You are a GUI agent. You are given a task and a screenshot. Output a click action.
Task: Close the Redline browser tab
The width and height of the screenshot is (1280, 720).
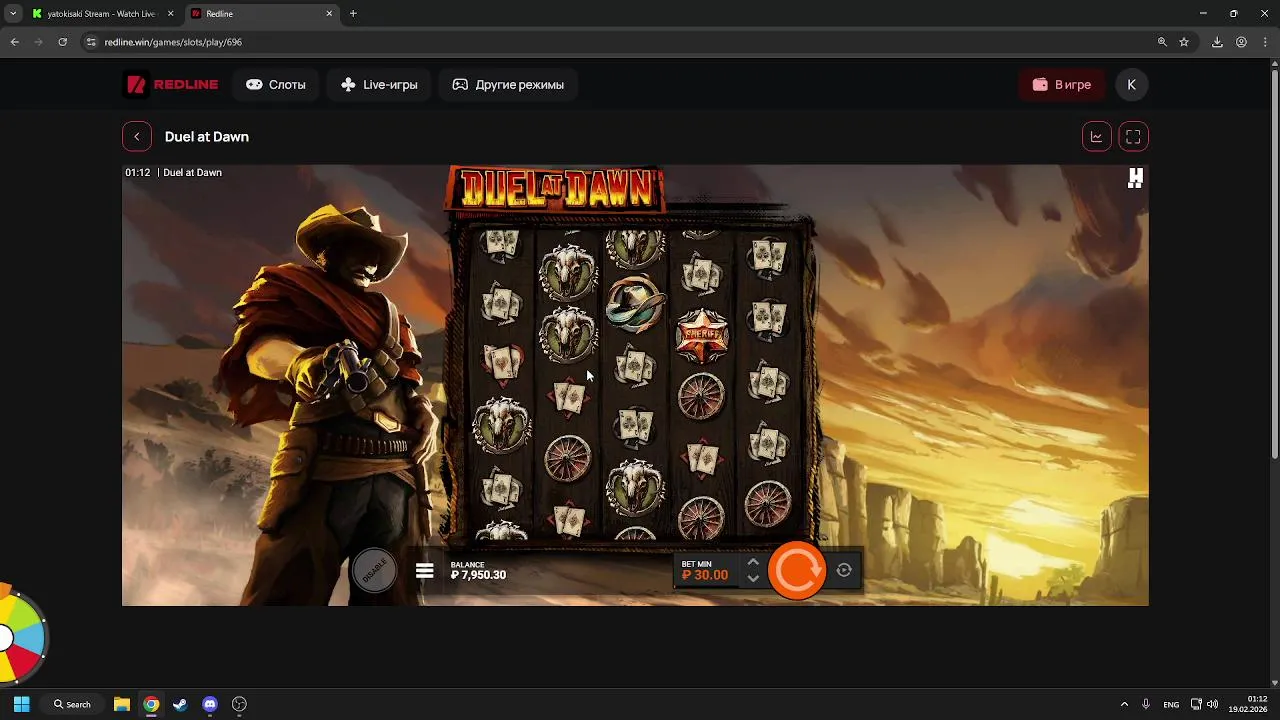(330, 14)
